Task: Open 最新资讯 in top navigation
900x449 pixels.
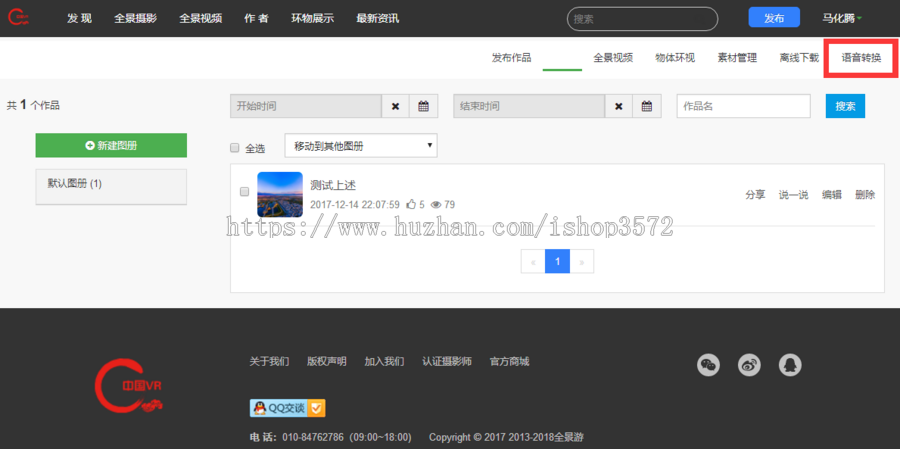Action: (377, 18)
